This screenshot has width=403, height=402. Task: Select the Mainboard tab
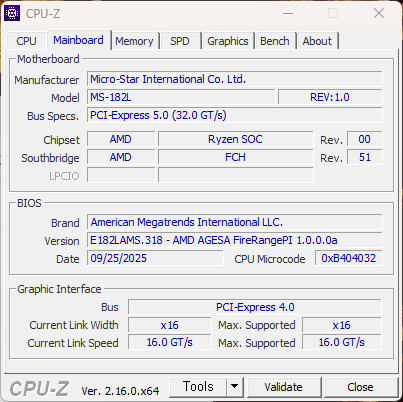coord(78,40)
